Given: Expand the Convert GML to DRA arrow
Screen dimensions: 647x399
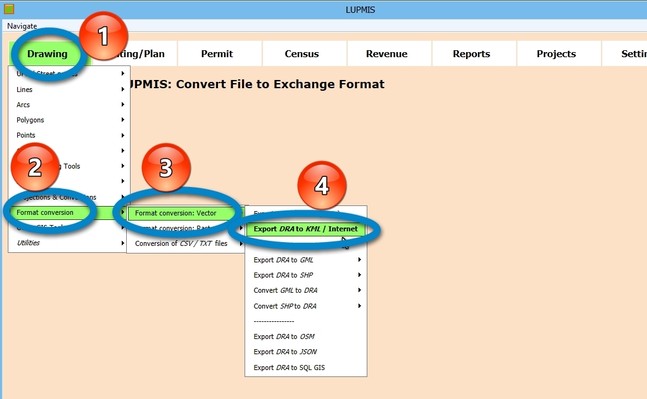Looking at the screenshot, I should 359,290.
